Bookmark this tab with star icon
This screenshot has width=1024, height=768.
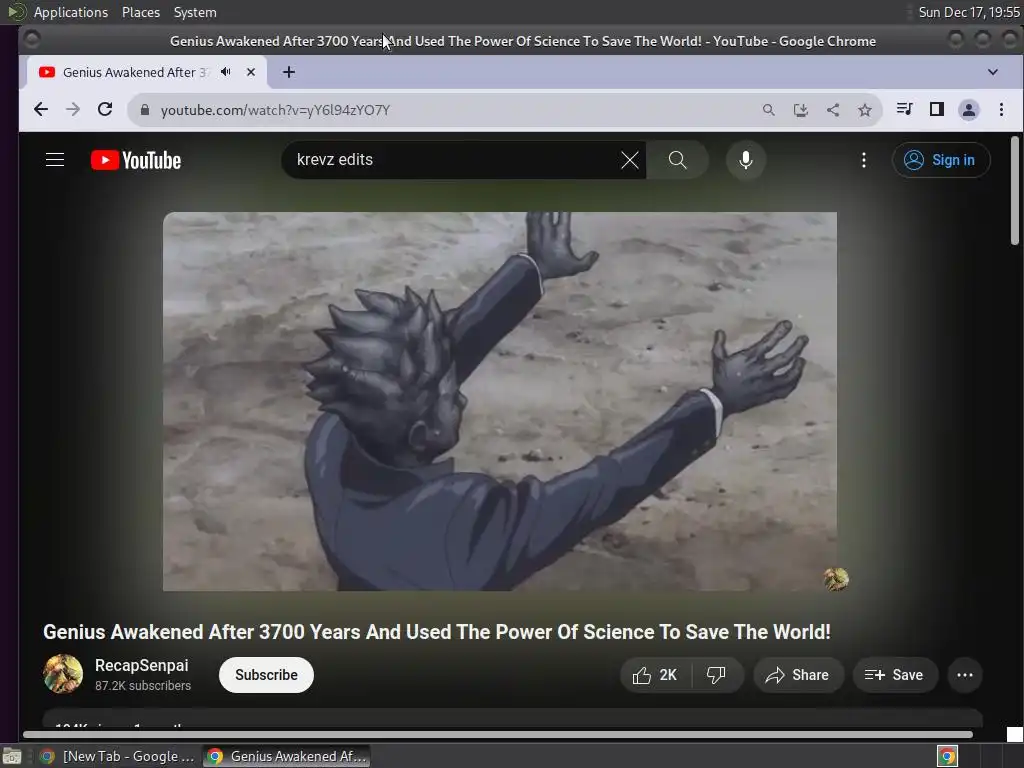pos(865,110)
